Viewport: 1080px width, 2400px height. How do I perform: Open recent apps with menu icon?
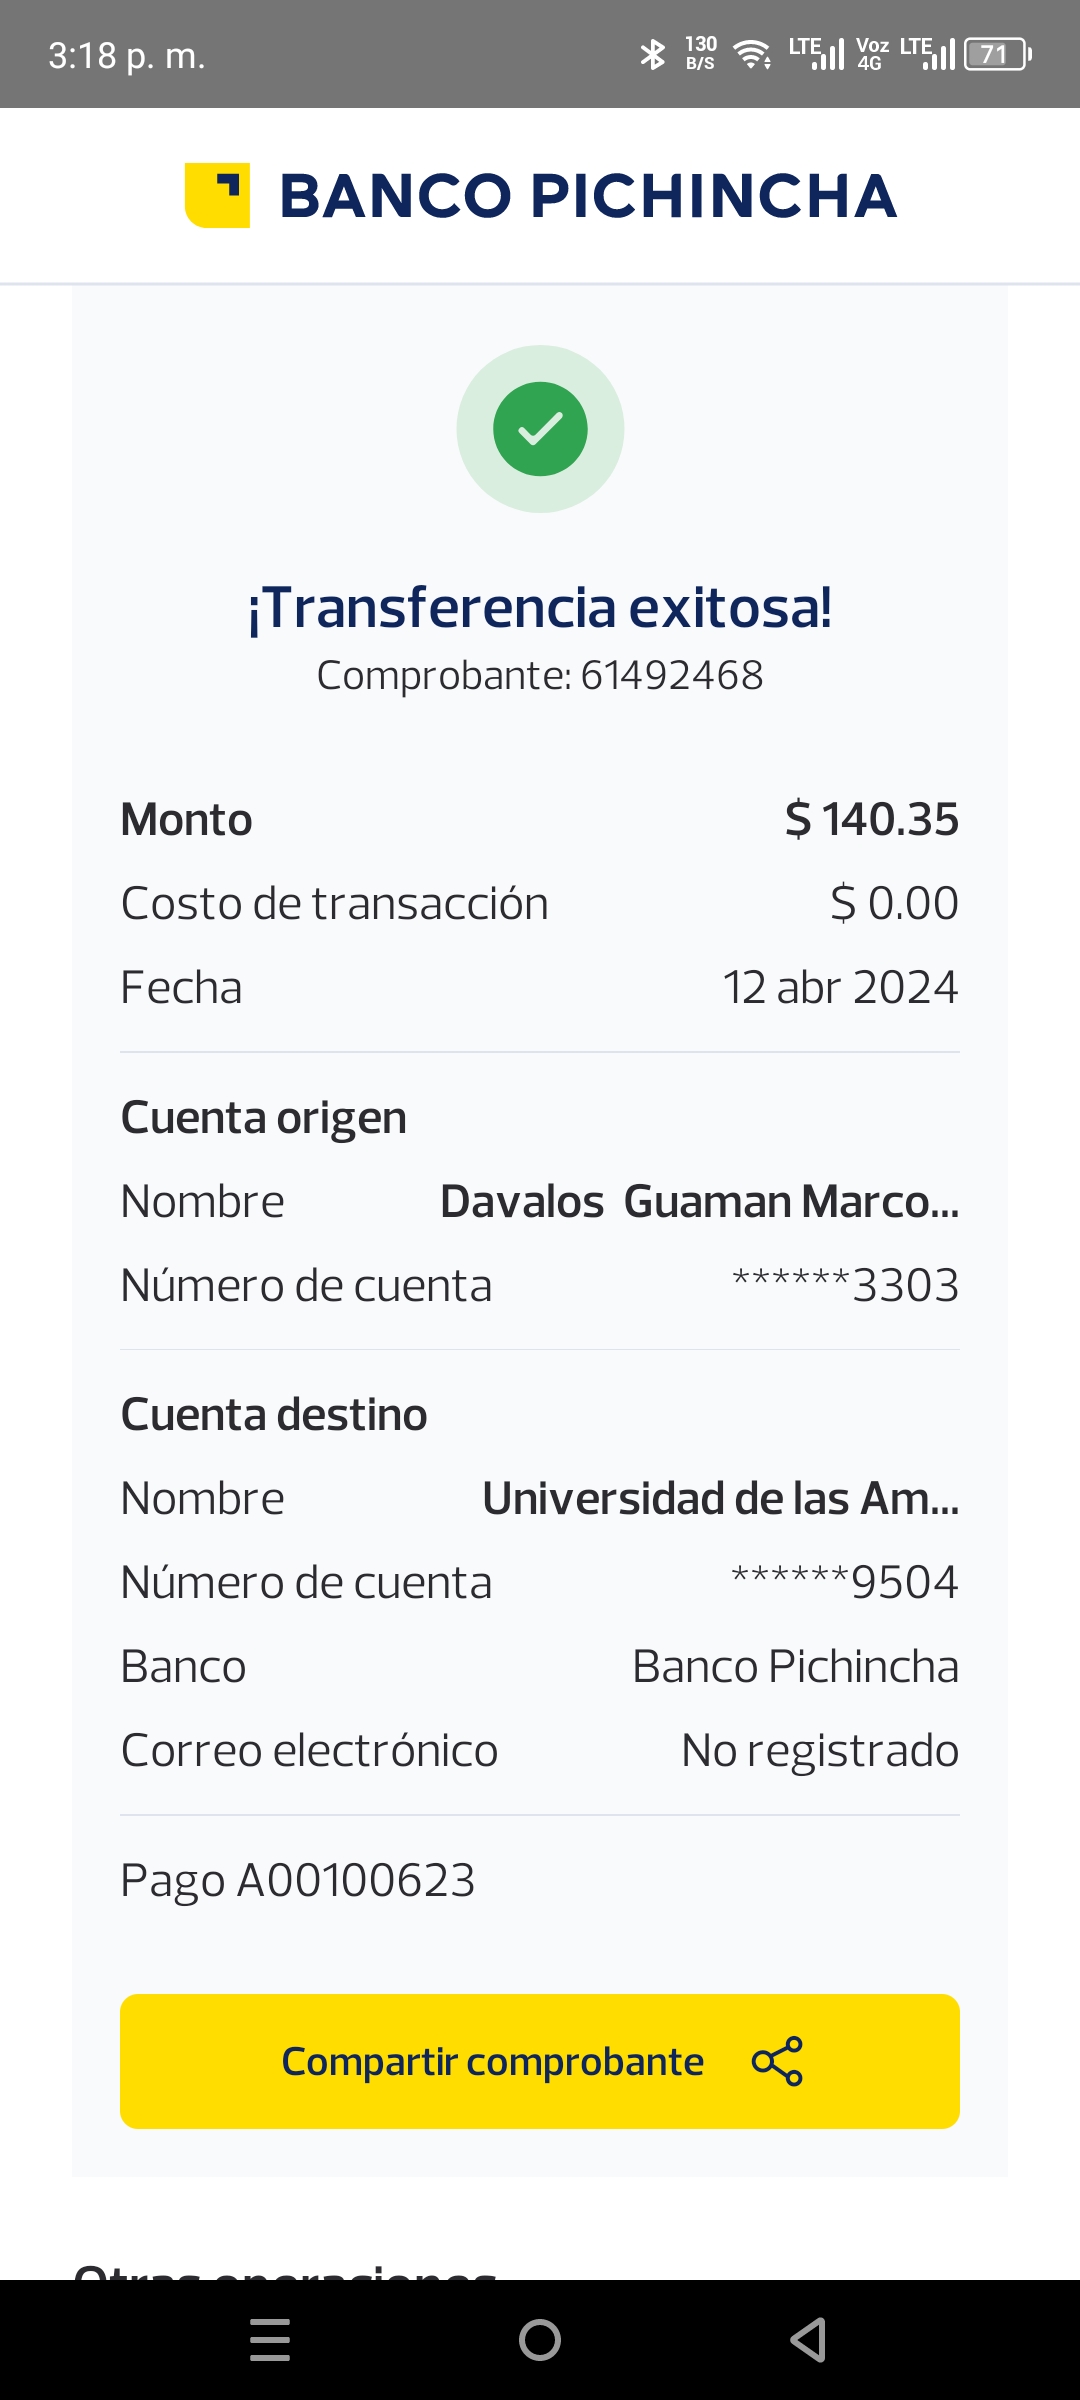[x=270, y=2340]
